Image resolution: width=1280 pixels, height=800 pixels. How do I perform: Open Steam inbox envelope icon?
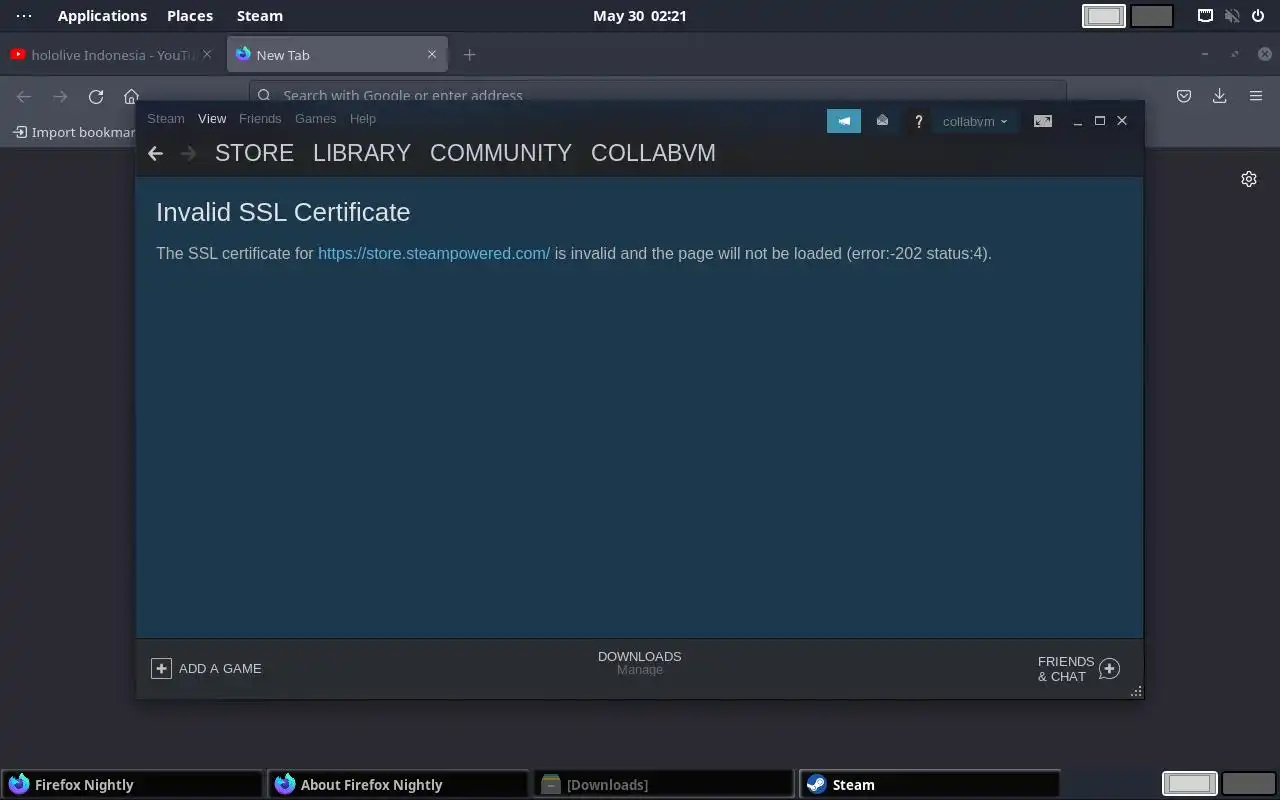pos(882,120)
